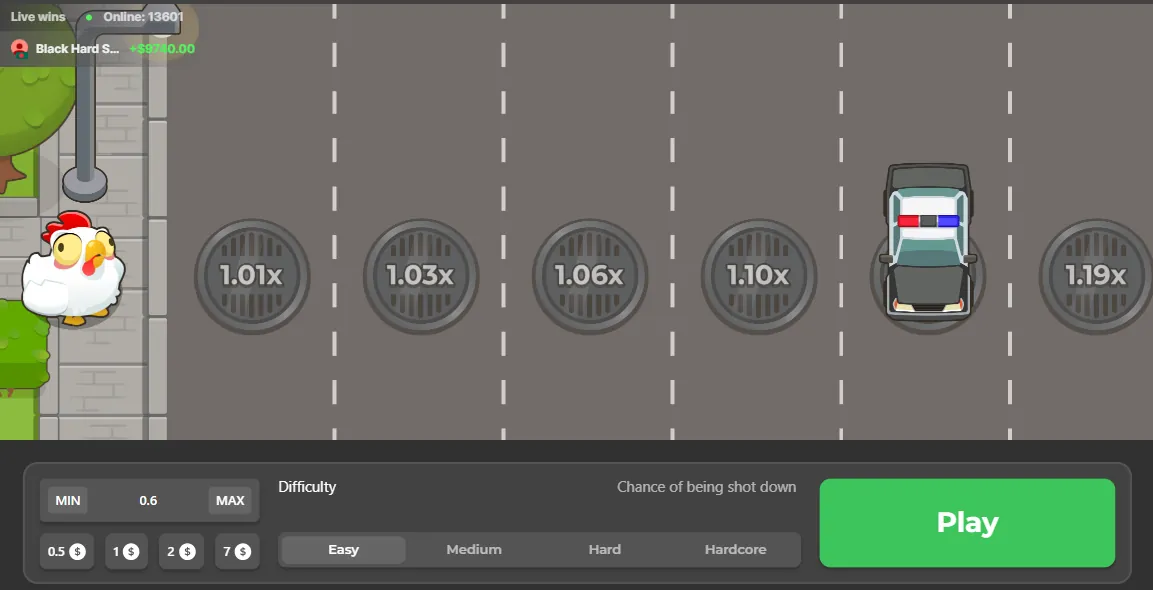Pick the 1.10x manhole multiplier
Image resolution: width=1153 pixels, height=590 pixels.
pos(759,276)
